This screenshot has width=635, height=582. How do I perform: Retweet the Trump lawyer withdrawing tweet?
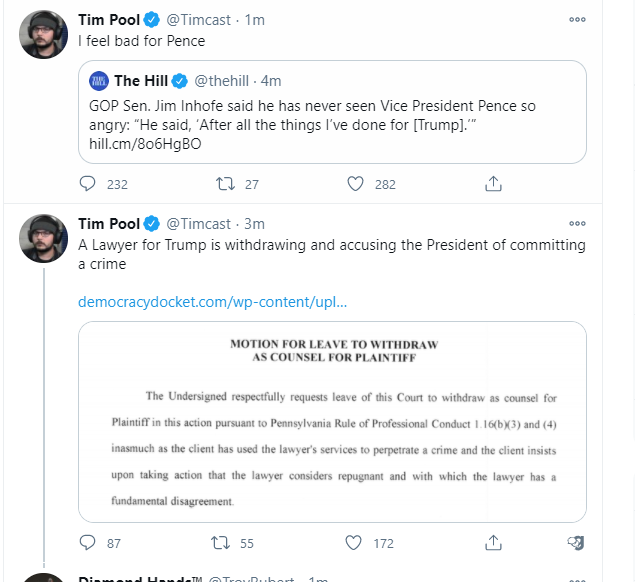220,542
